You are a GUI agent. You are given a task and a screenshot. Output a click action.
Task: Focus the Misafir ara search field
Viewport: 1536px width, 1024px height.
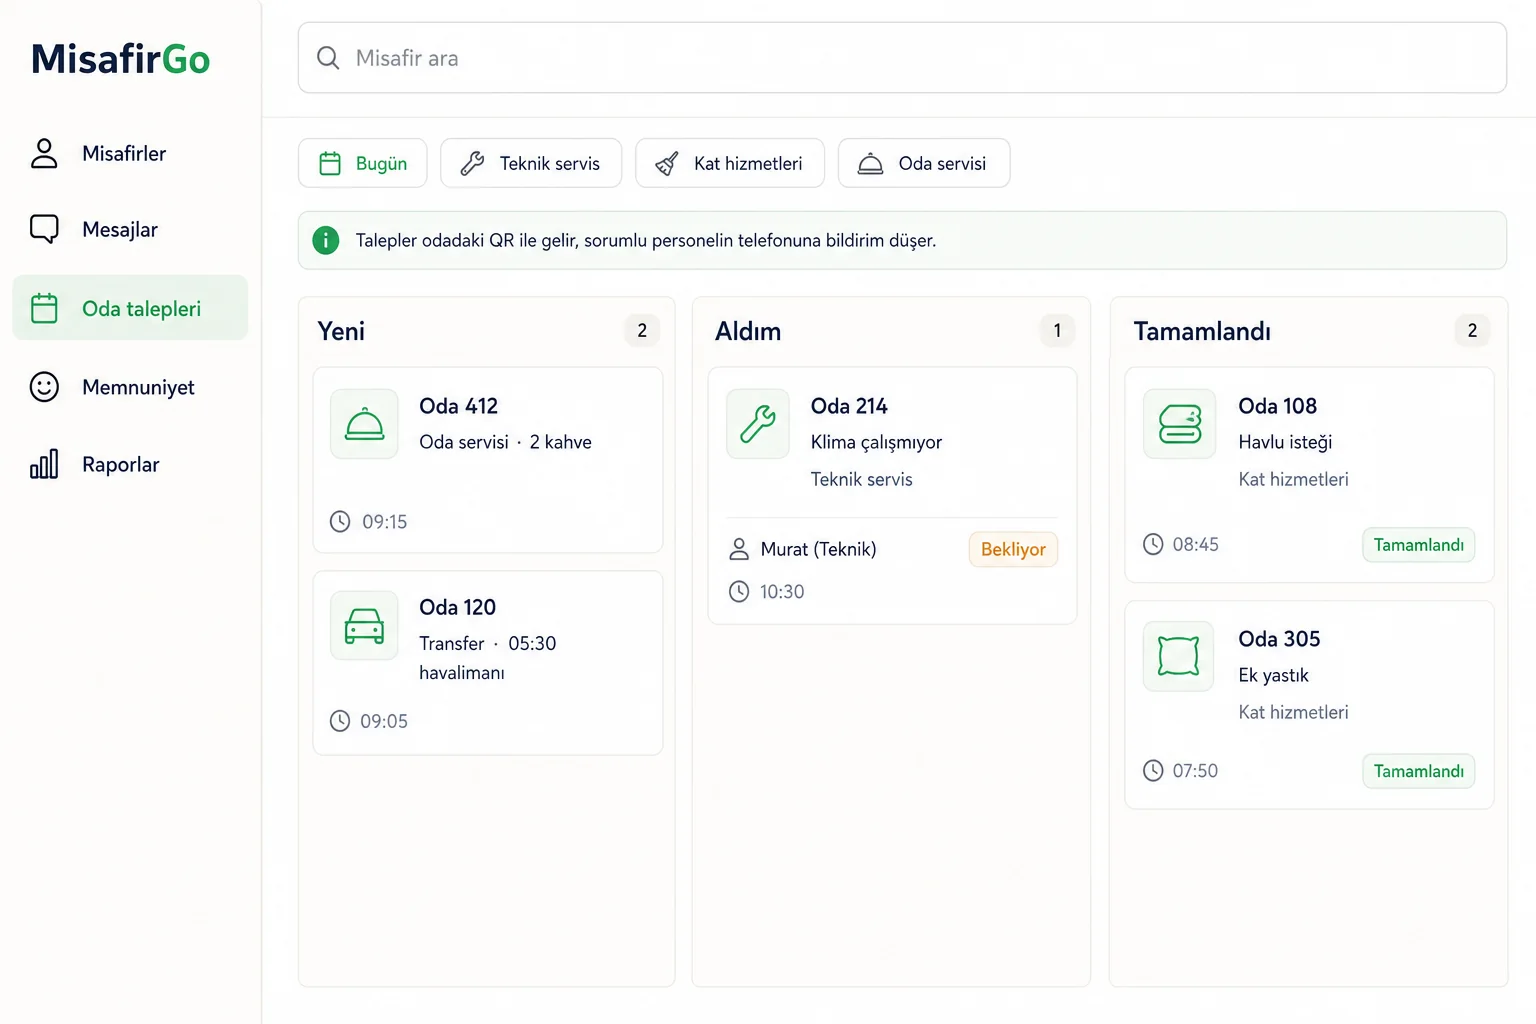click(x=902, y=58)
